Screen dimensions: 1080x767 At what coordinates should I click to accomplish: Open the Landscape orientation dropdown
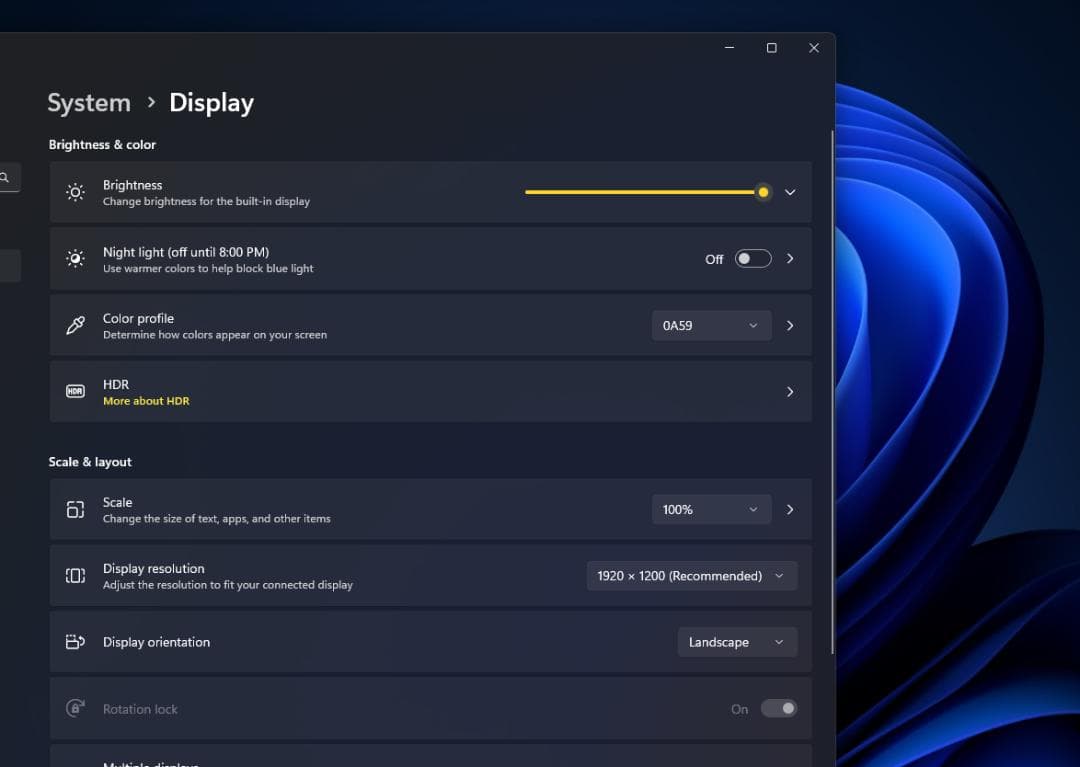[x=737, y=642]
